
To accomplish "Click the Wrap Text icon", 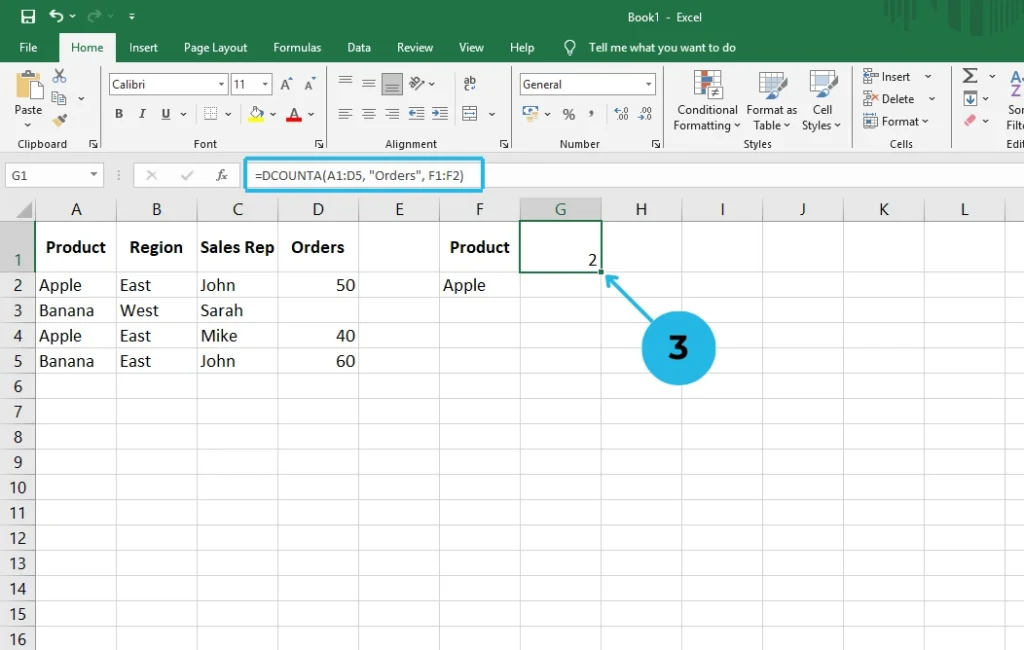I will click(x=470, y=83).
